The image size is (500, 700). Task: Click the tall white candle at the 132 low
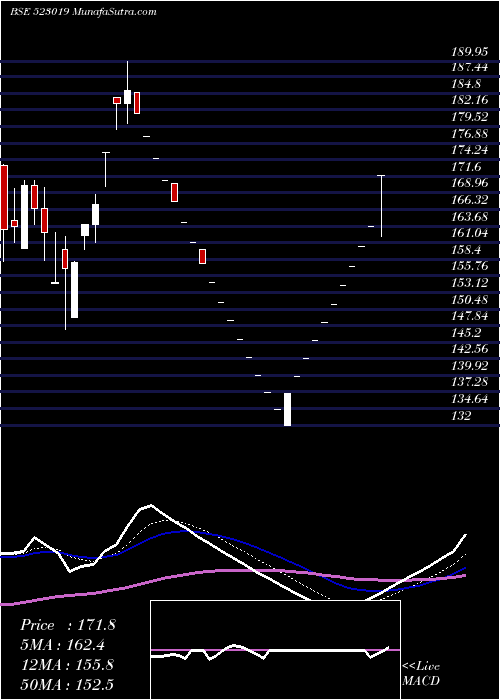pos(288,409)
